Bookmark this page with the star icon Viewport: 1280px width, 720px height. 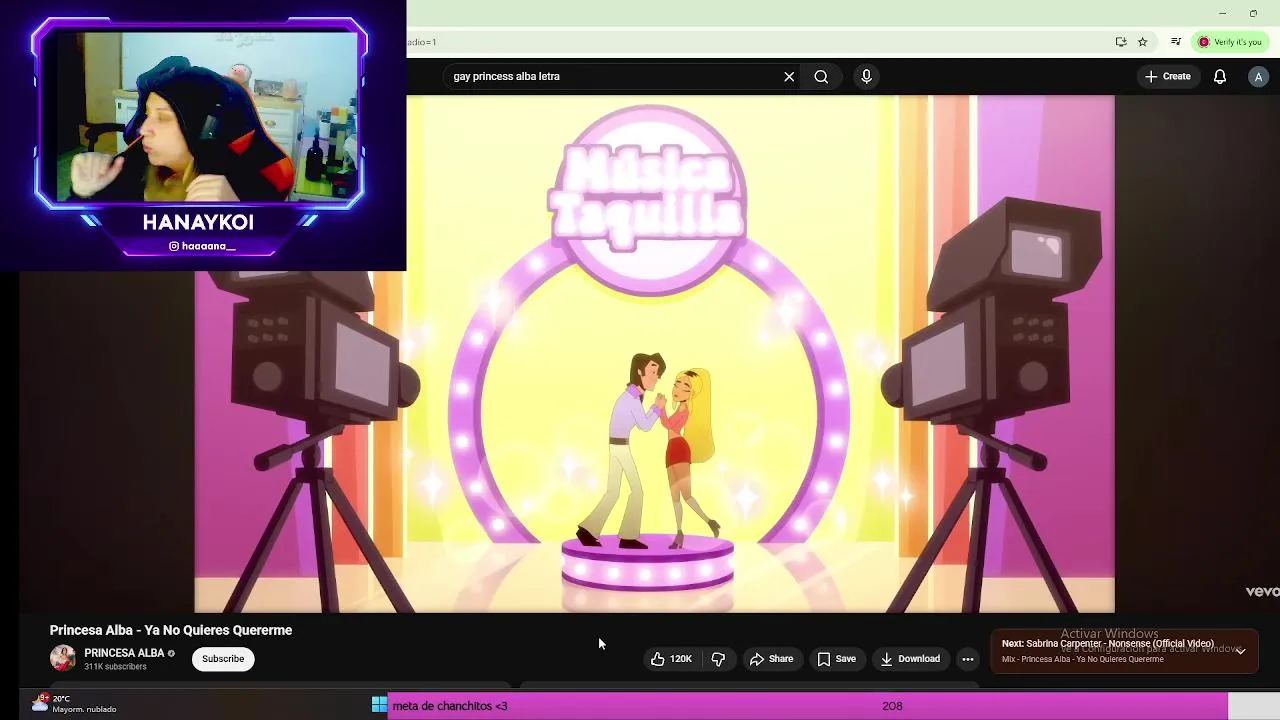(1143, 42)
